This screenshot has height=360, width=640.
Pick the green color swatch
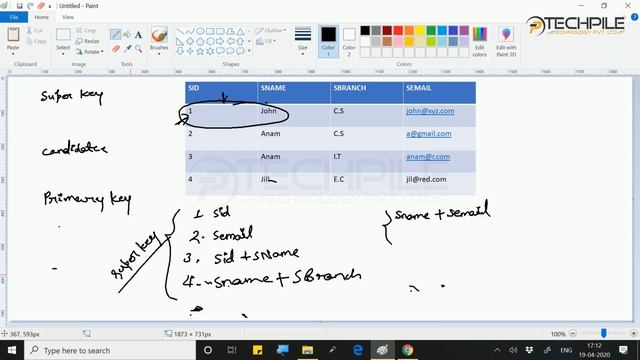[431, 31]
